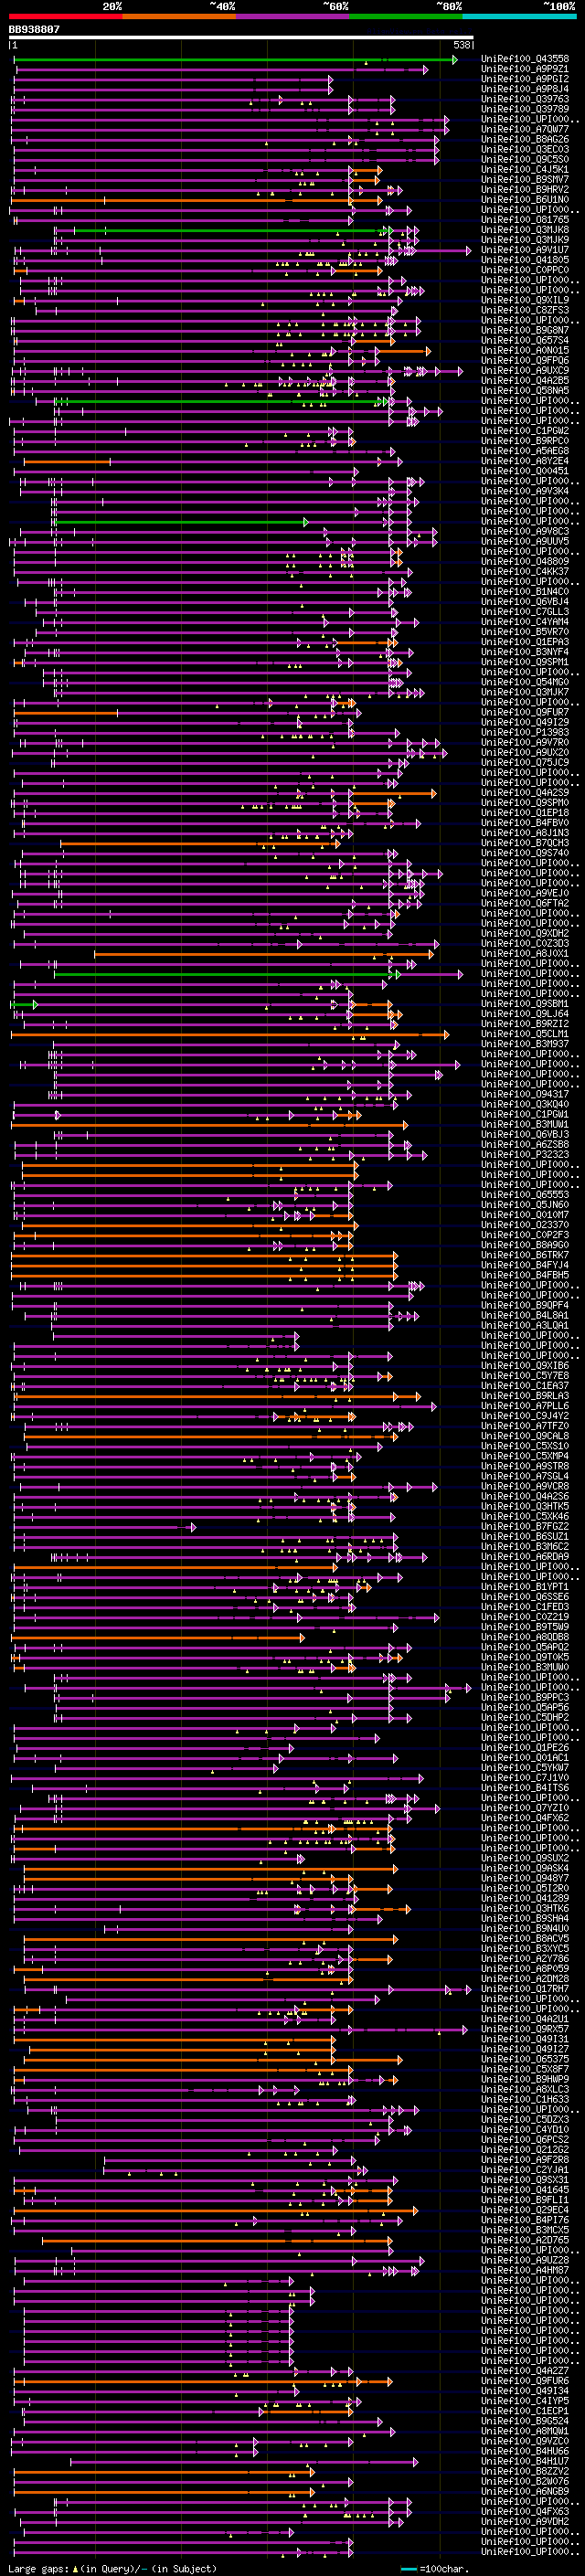Select the UniRef100_P13983 label

pyautogui.click(x=525, y=733)
